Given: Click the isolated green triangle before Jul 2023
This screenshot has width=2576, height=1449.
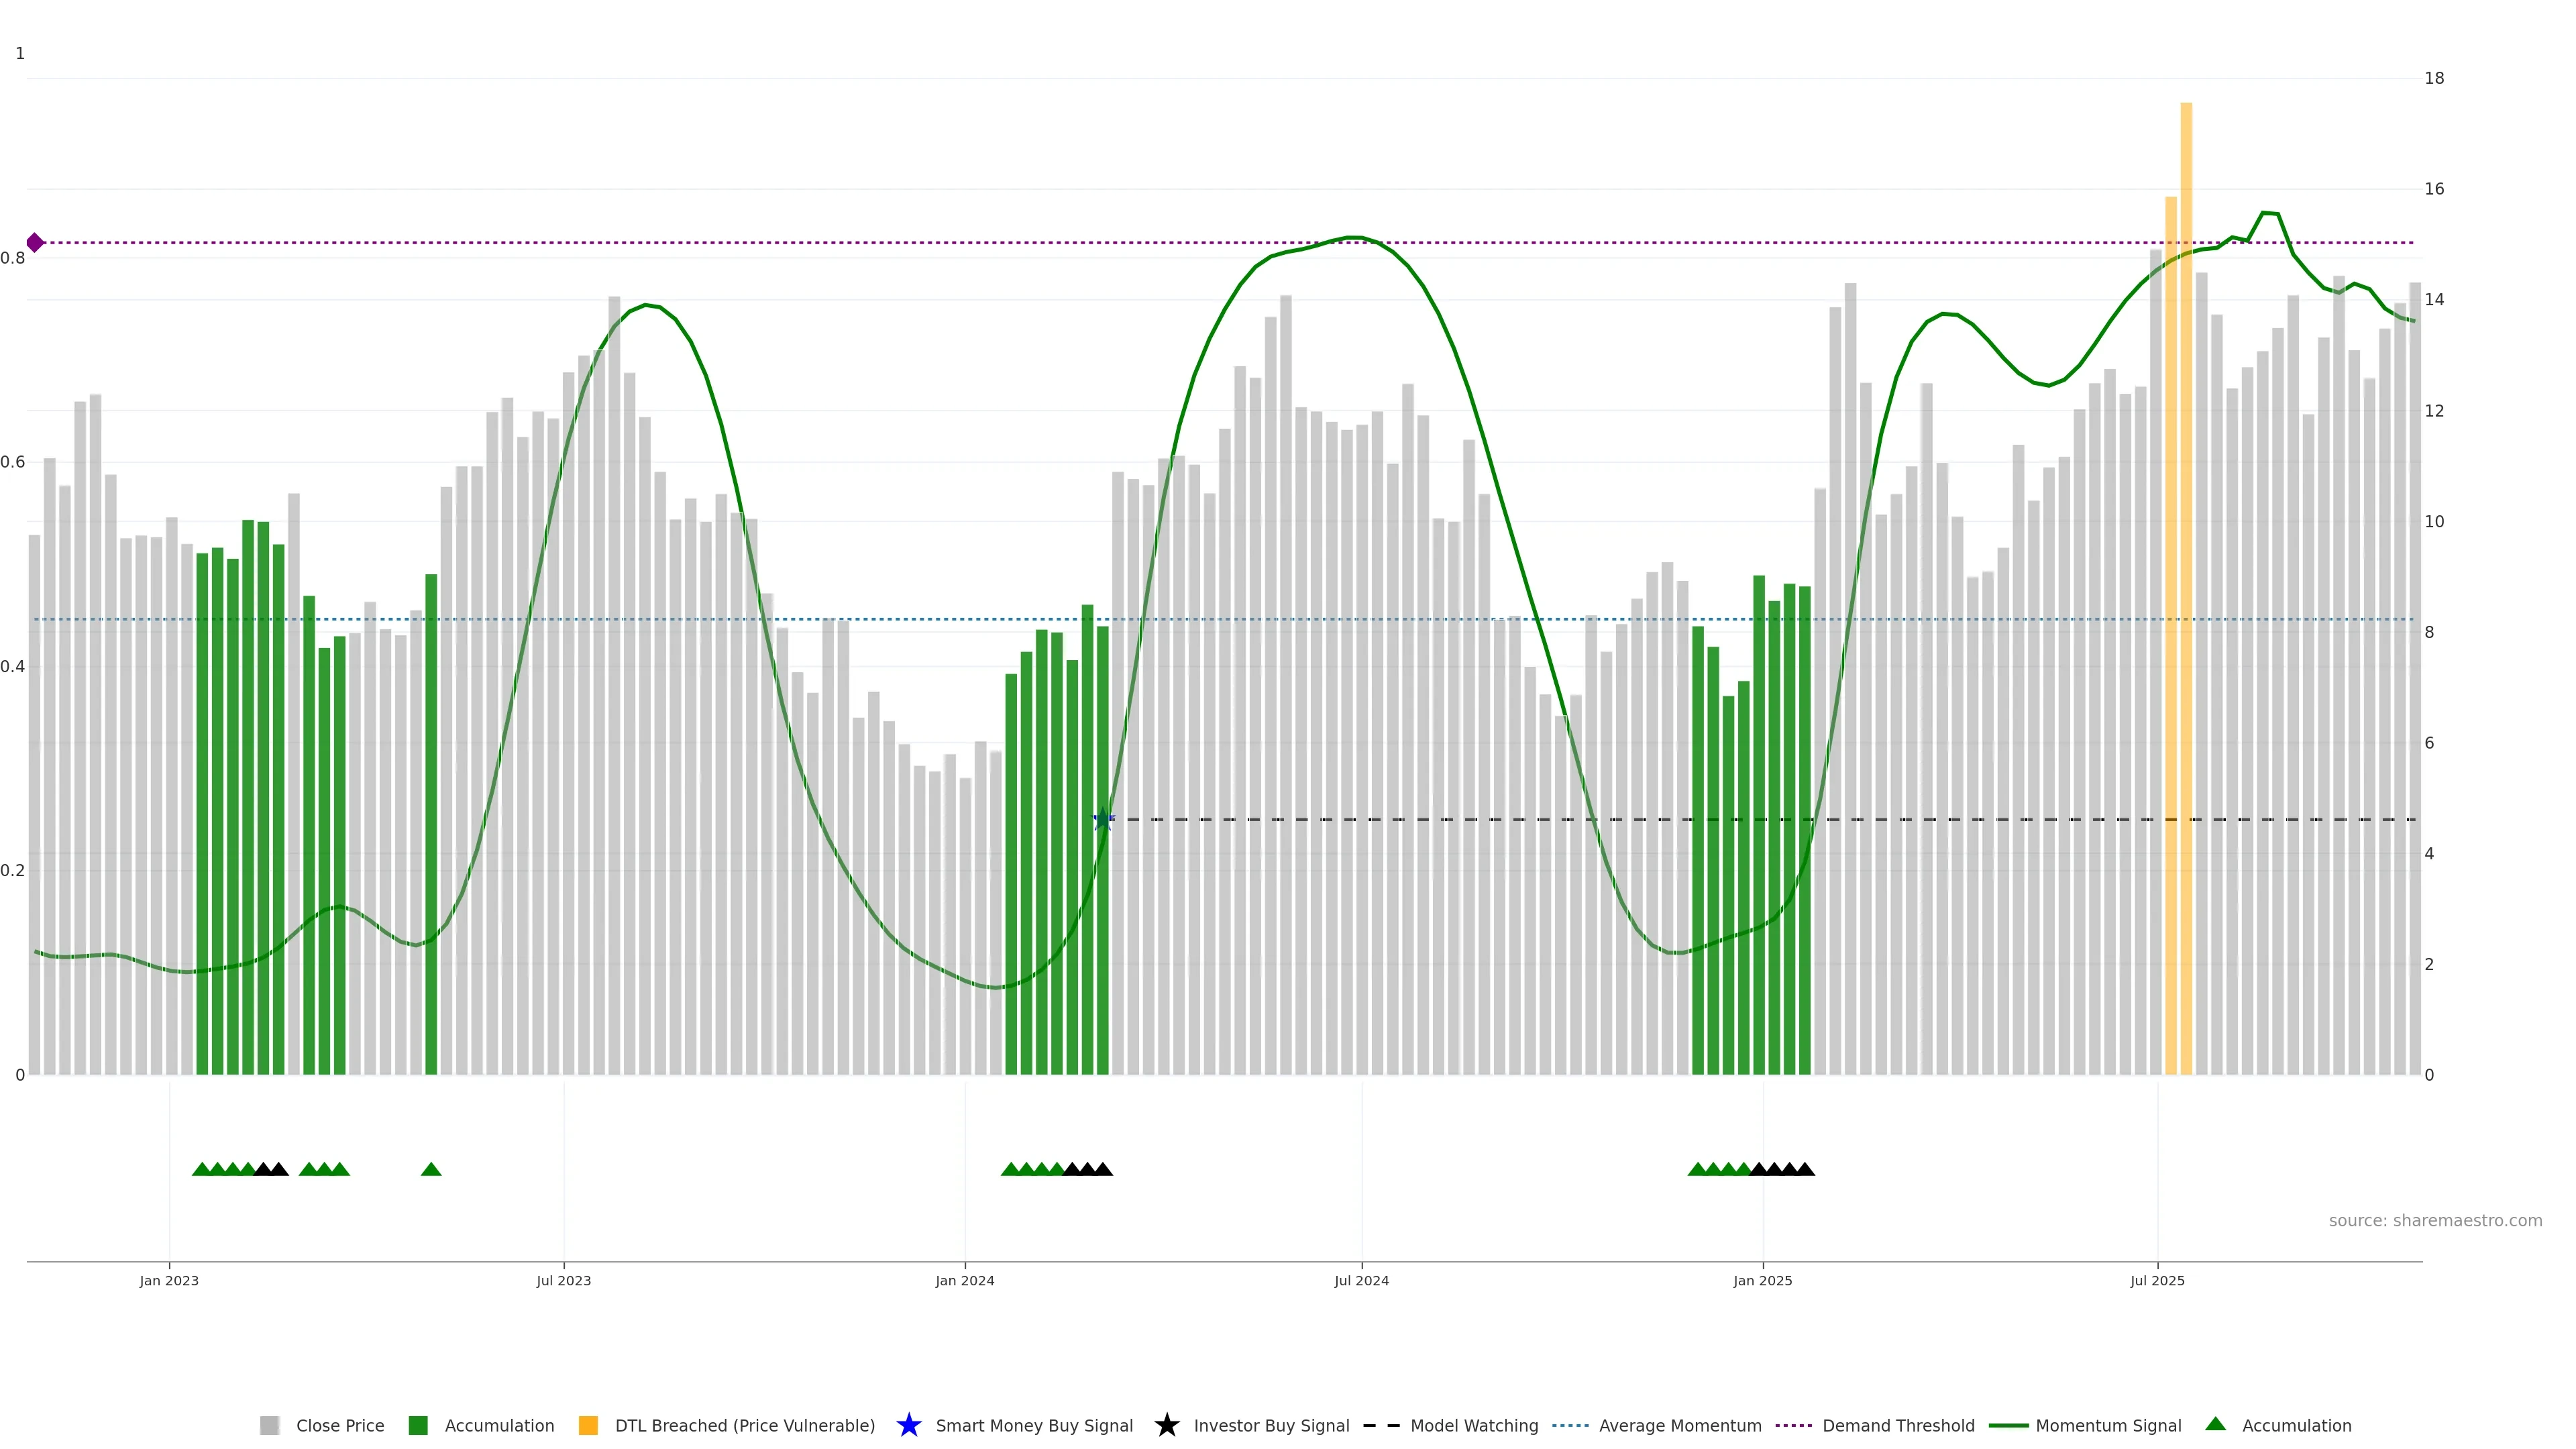Looking at the screenshot, I should [x=431, y=1169].
